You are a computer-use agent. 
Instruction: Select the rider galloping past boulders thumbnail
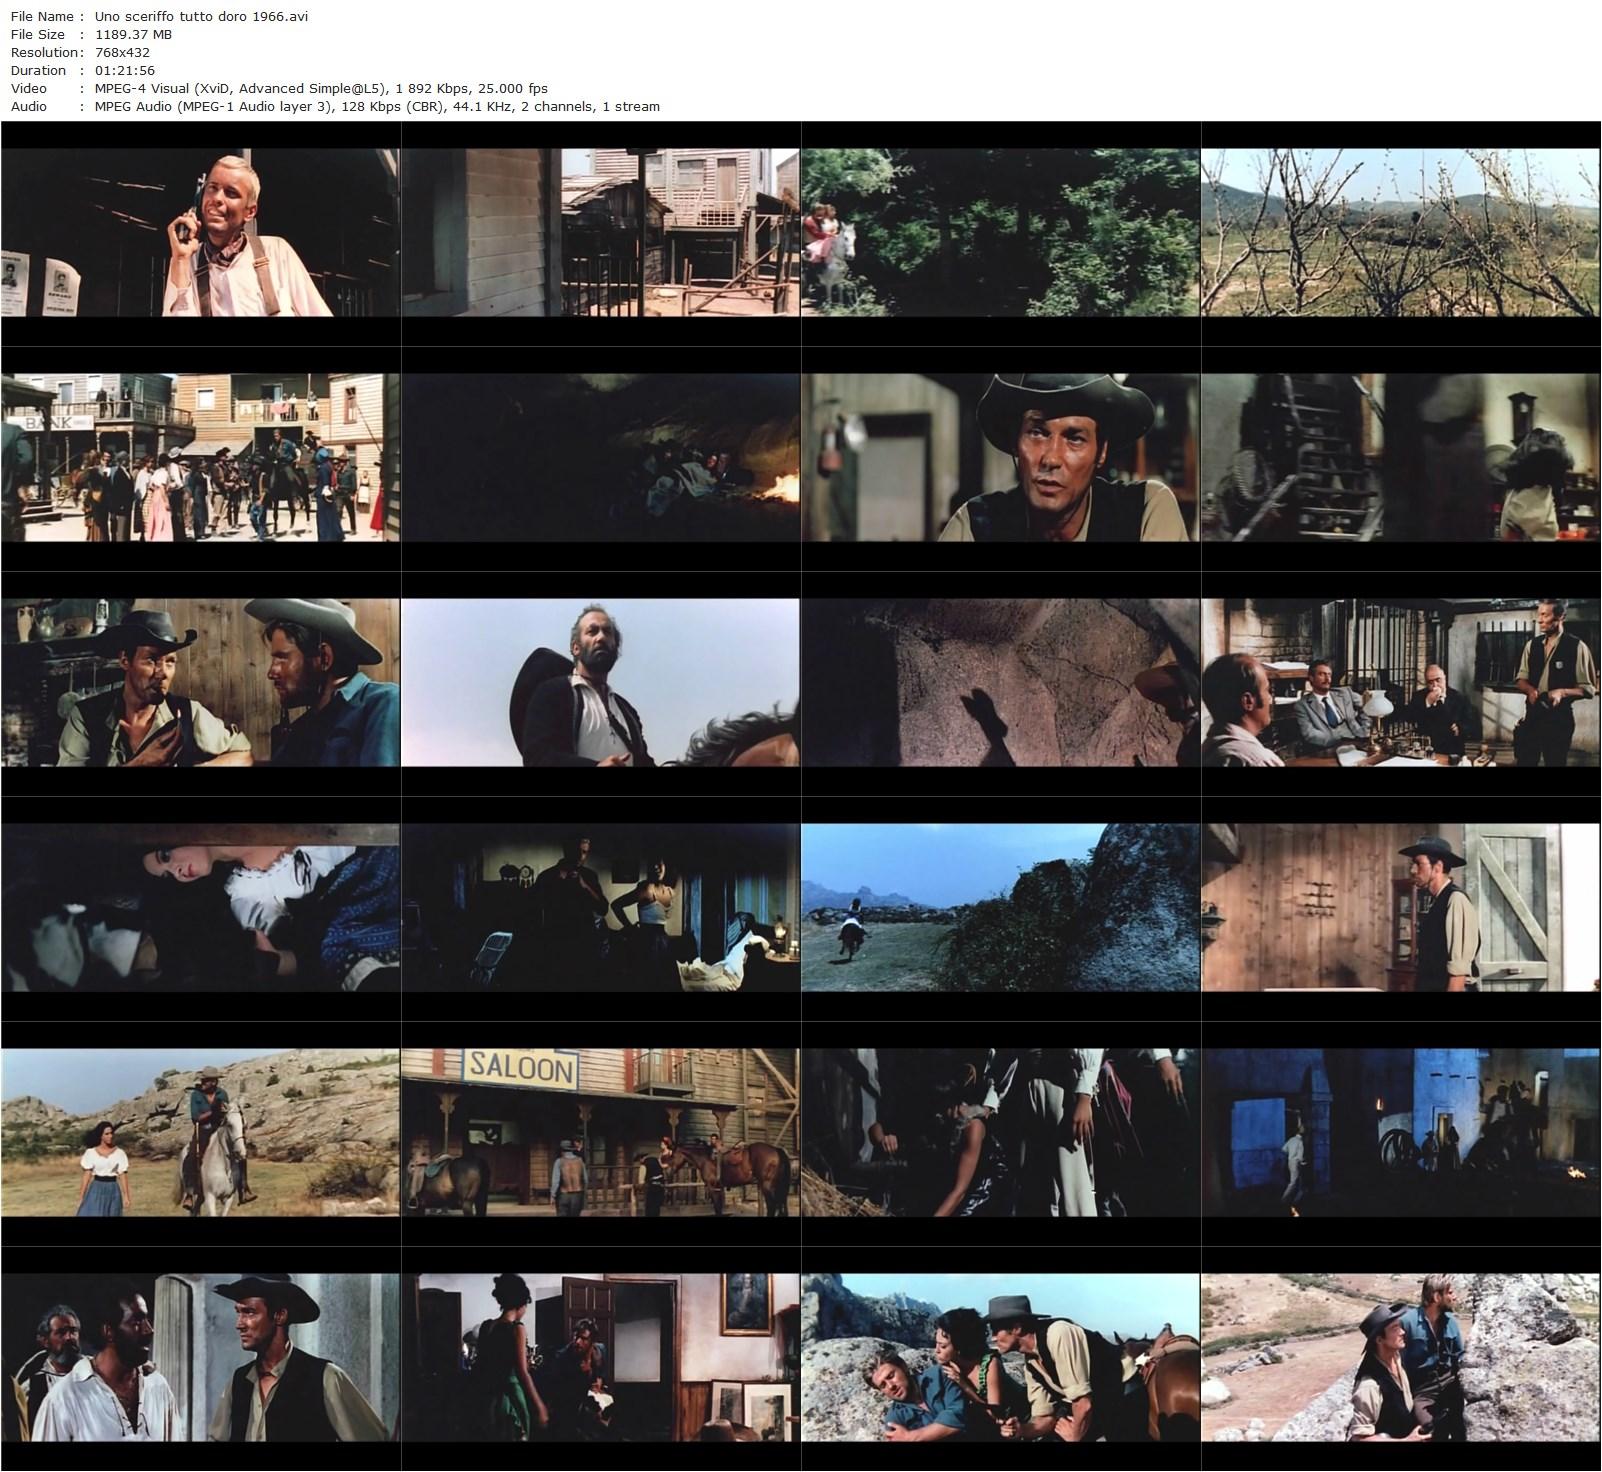(x=1000, y=907)
